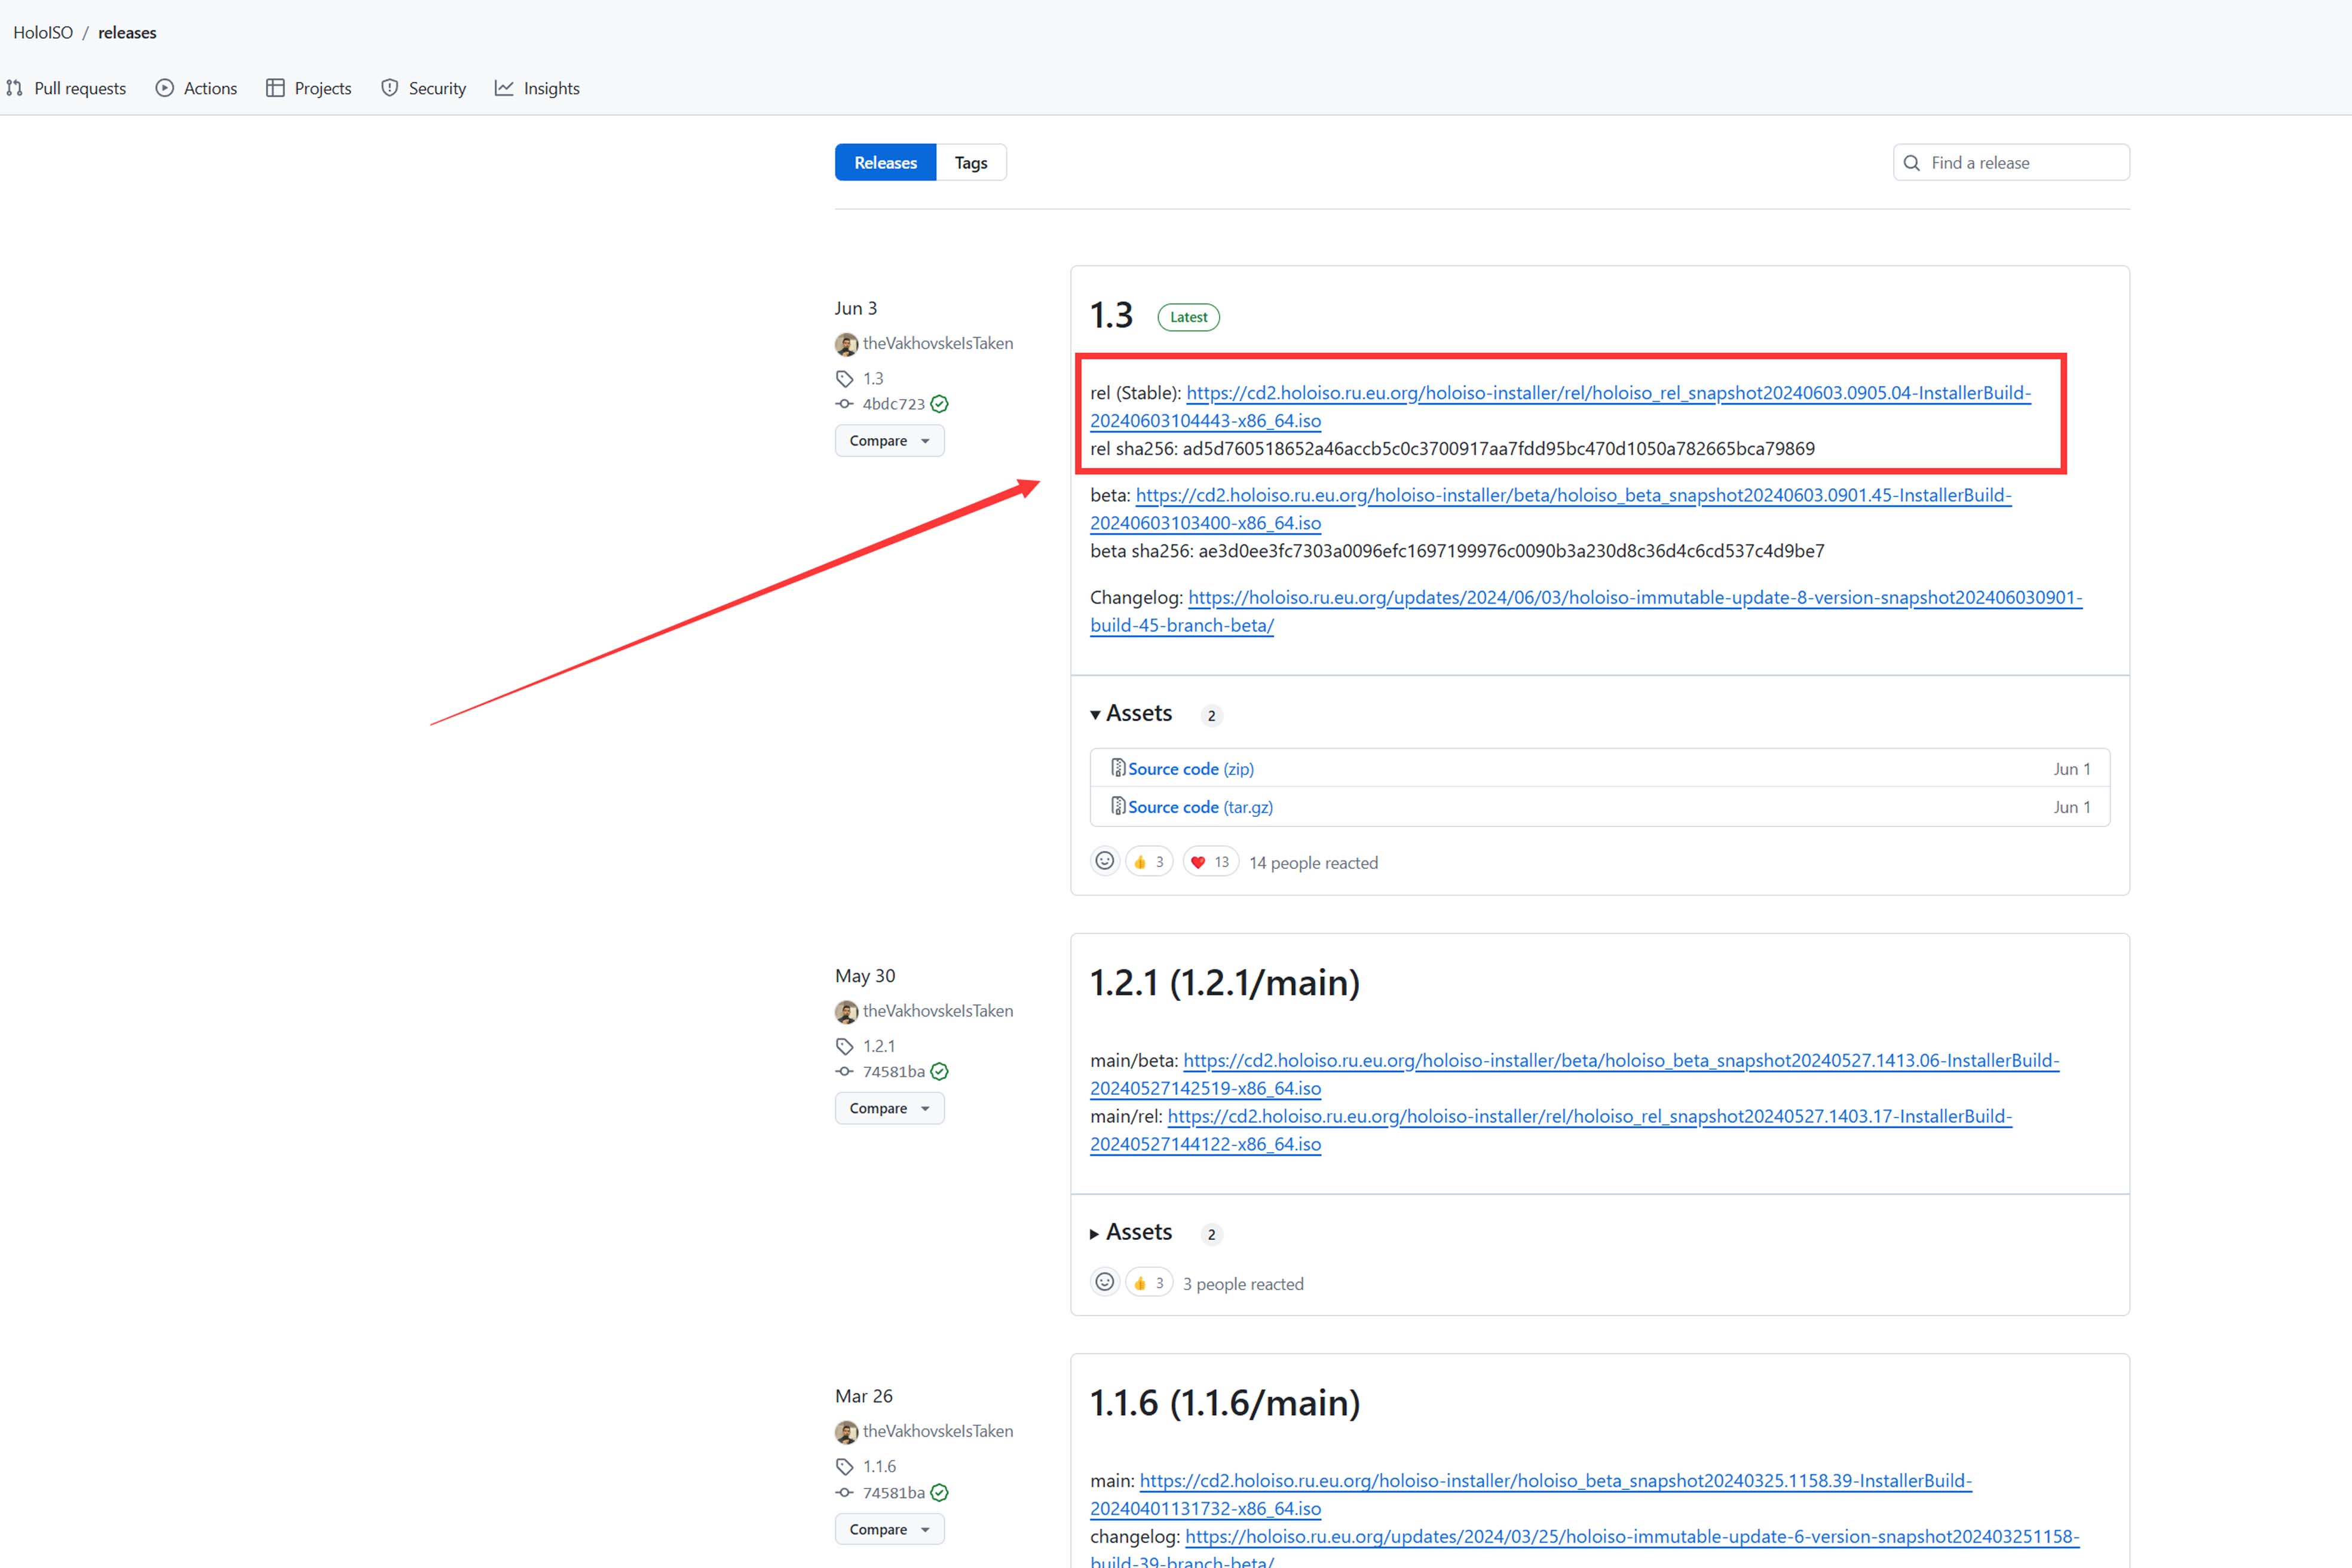Screen dimensions: 2352x1568
Task: Download Source code (zip) for 1.3
Action: (x=1190, y=769)
